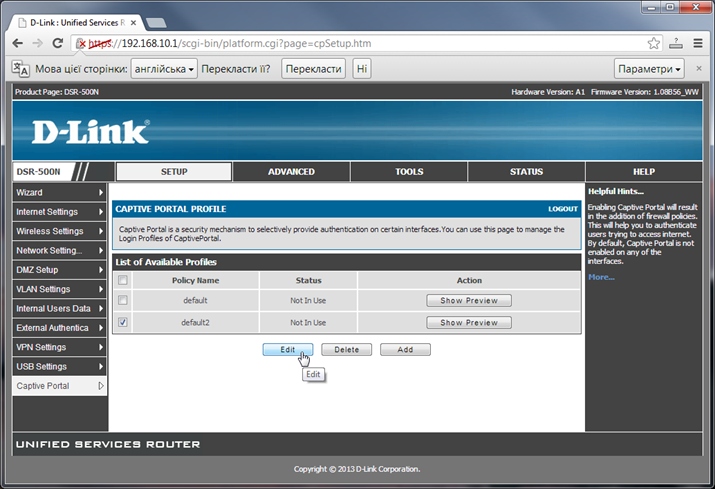Image resolution: width=715 pixels, height=489 pixels.
Task: Open the STATUS tab
Action: [526, 172]
